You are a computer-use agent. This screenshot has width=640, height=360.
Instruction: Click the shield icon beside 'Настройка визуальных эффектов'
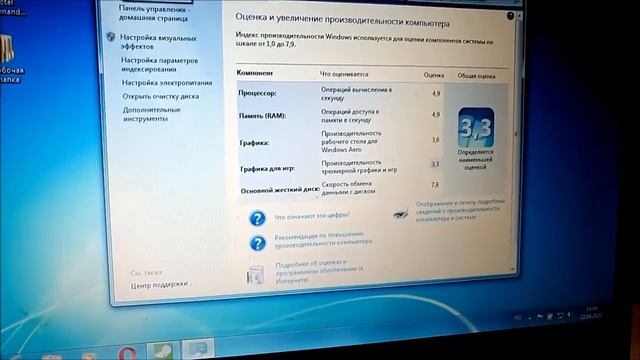point(111,37)
